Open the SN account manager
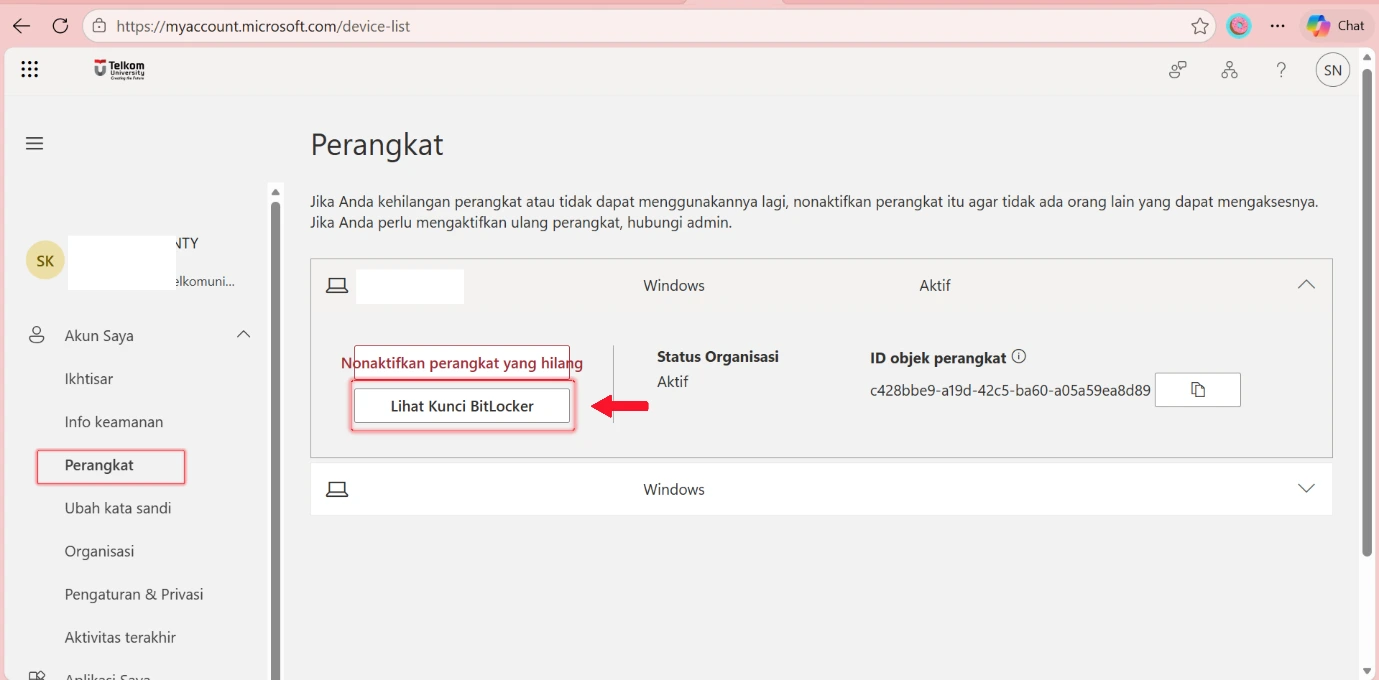 click(1332, 70)
